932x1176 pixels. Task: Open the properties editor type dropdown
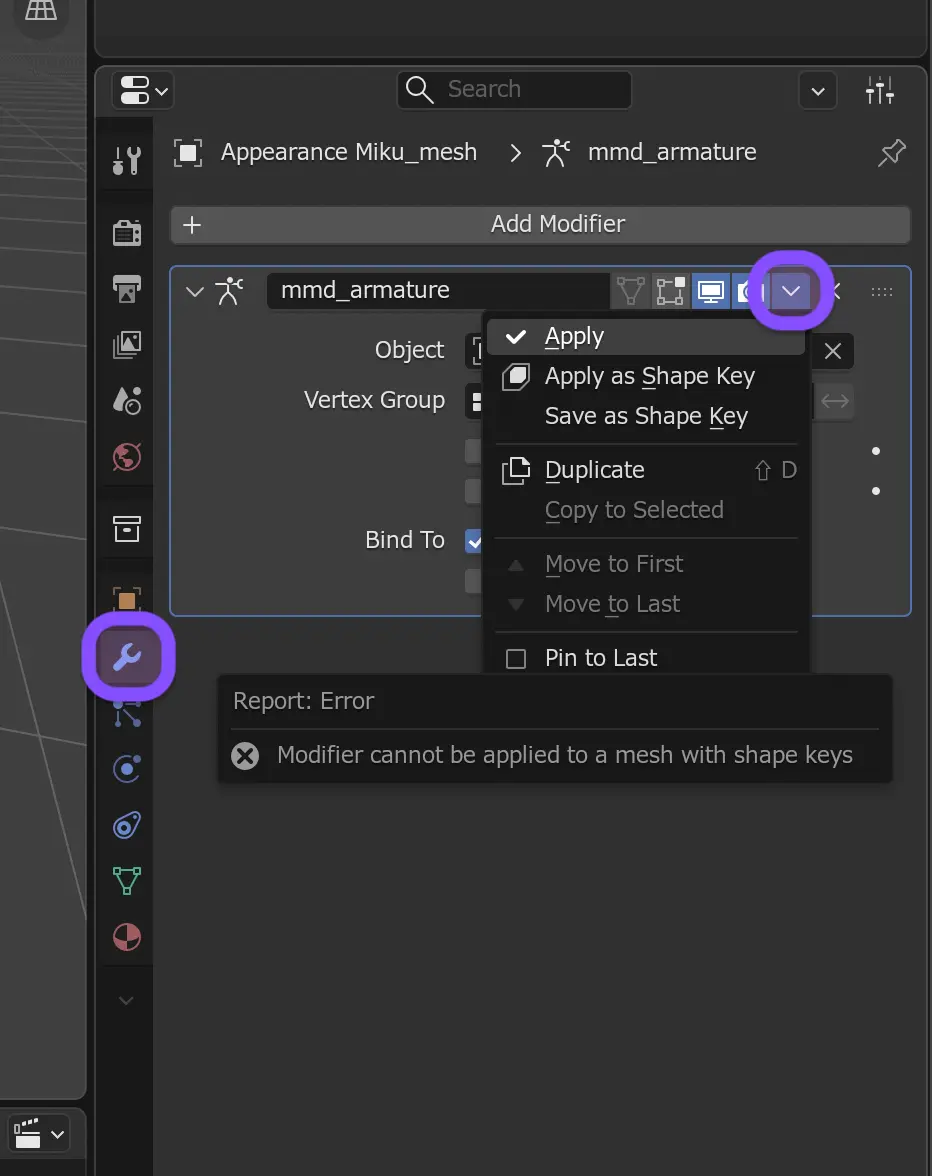142,91
